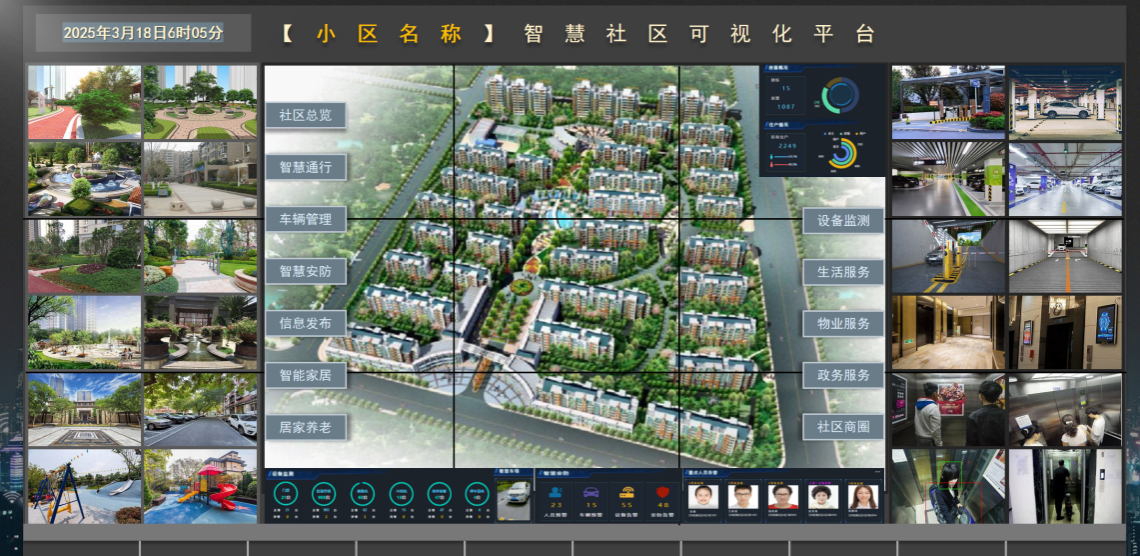This screenshot has height=556, width=1140.
Task: Click the yellow 设备告警 router icon
Action: click(x=627, y=492)
